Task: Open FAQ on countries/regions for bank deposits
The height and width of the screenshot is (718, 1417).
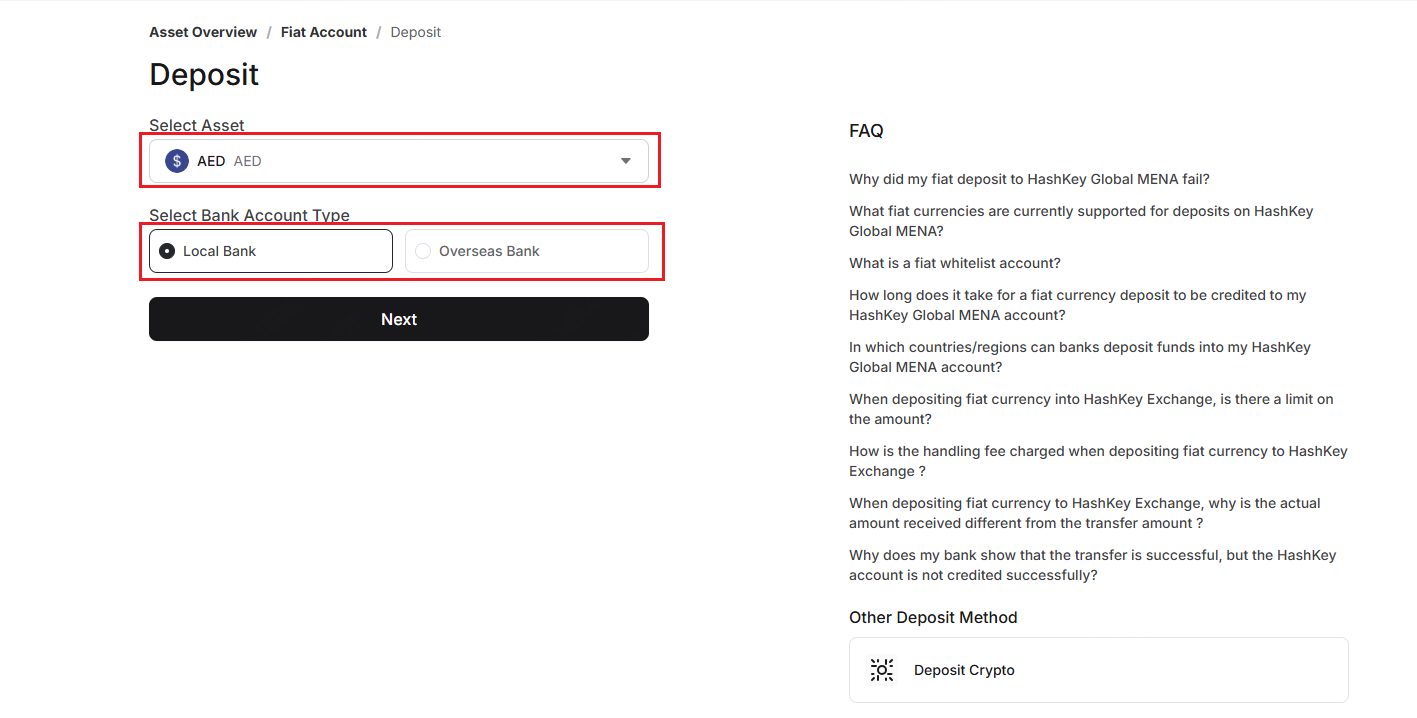Action: pos(1079,357)
